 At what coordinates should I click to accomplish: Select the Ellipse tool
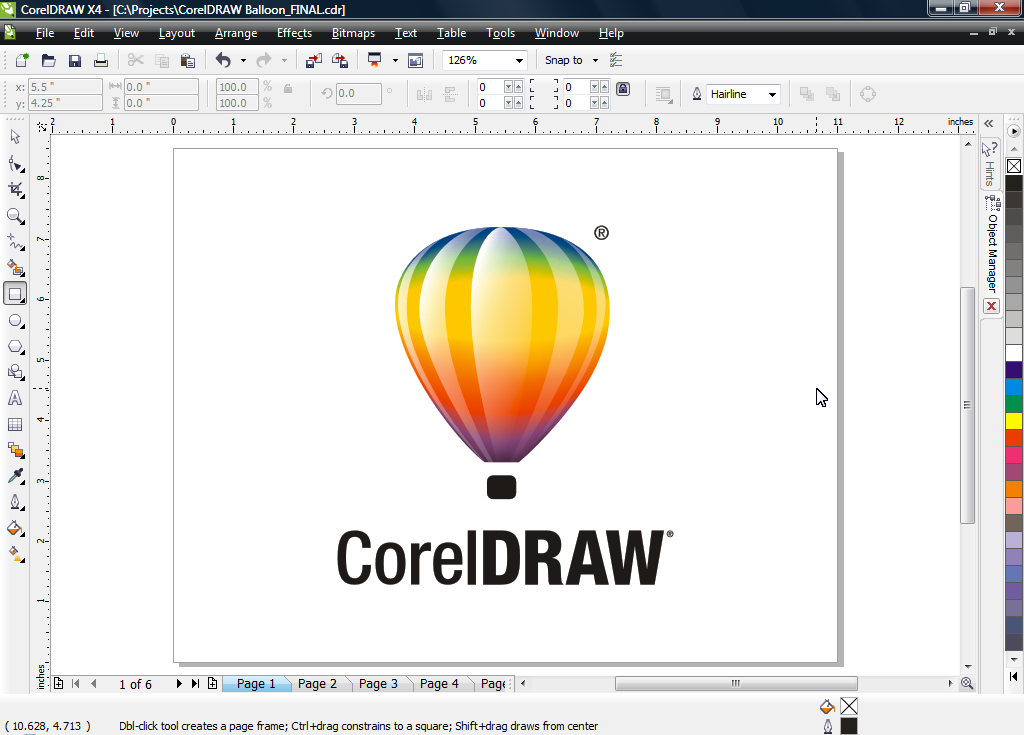tap(15, 320)
